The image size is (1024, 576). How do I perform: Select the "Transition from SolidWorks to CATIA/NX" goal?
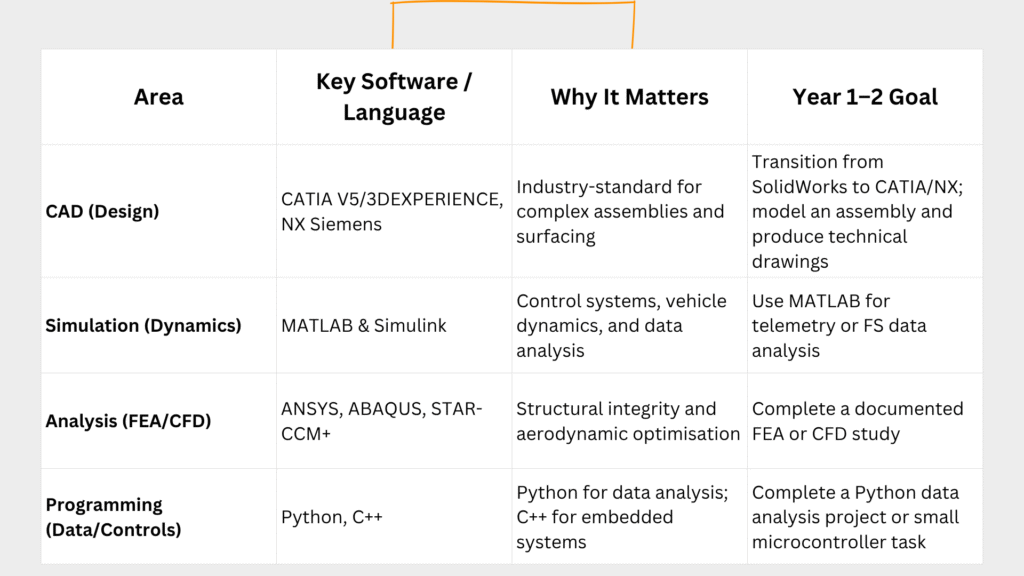(x=852, y=211)
